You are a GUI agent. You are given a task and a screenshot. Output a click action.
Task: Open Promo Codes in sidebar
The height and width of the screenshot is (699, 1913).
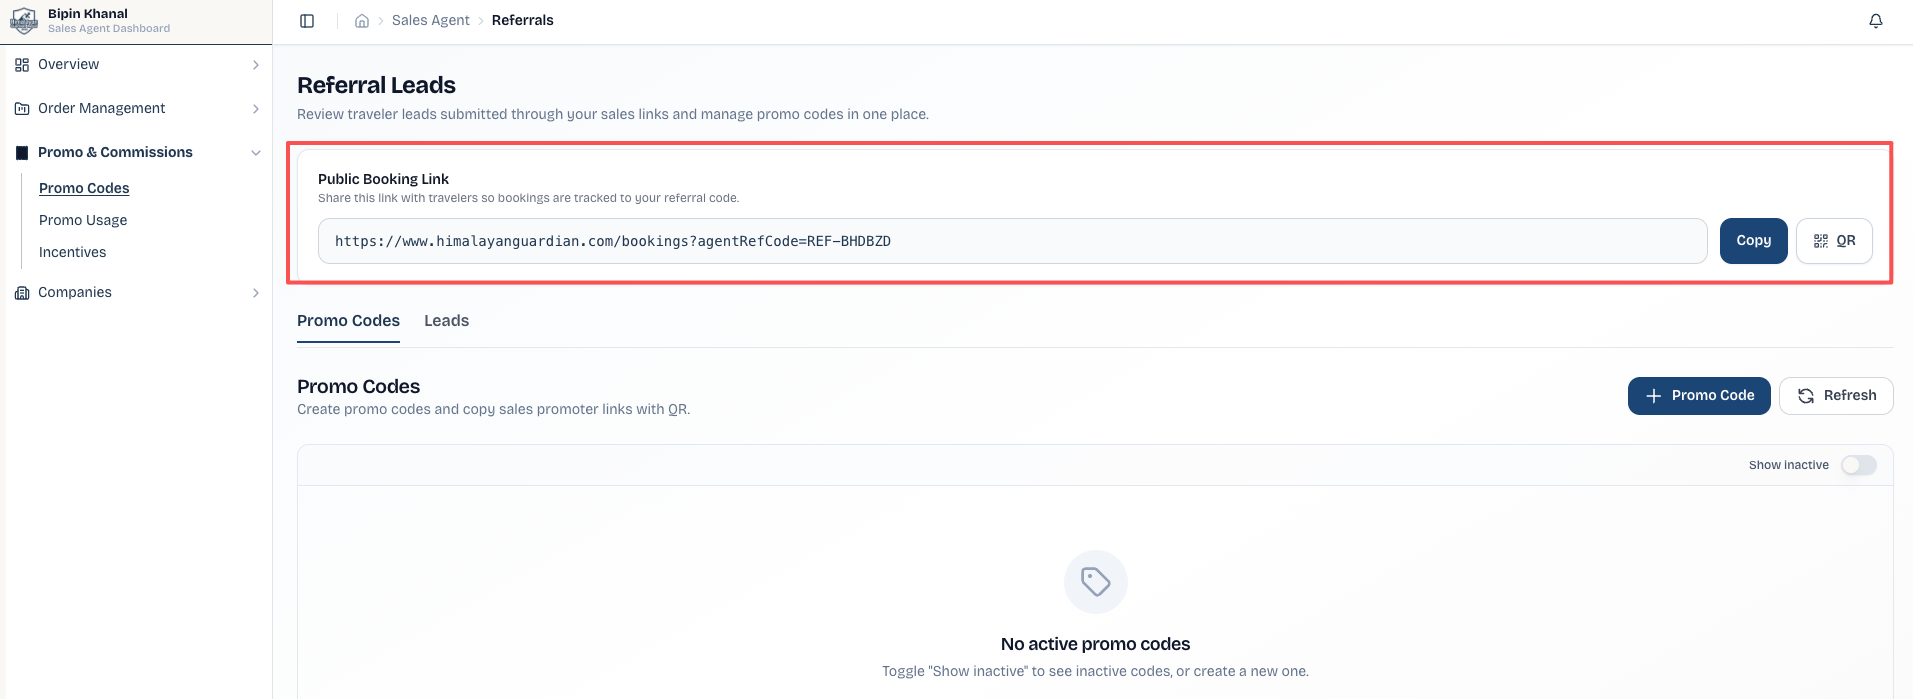point(84,188)
